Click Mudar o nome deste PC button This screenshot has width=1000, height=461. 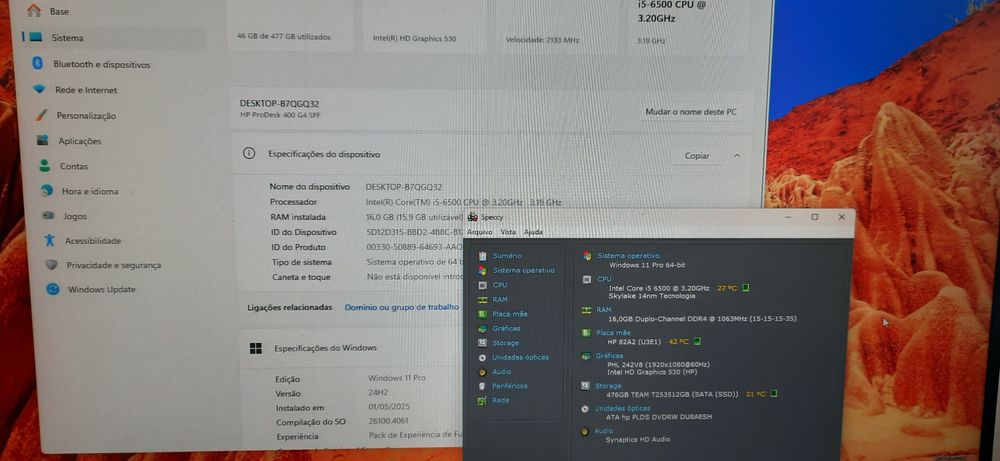coord(691,112)
